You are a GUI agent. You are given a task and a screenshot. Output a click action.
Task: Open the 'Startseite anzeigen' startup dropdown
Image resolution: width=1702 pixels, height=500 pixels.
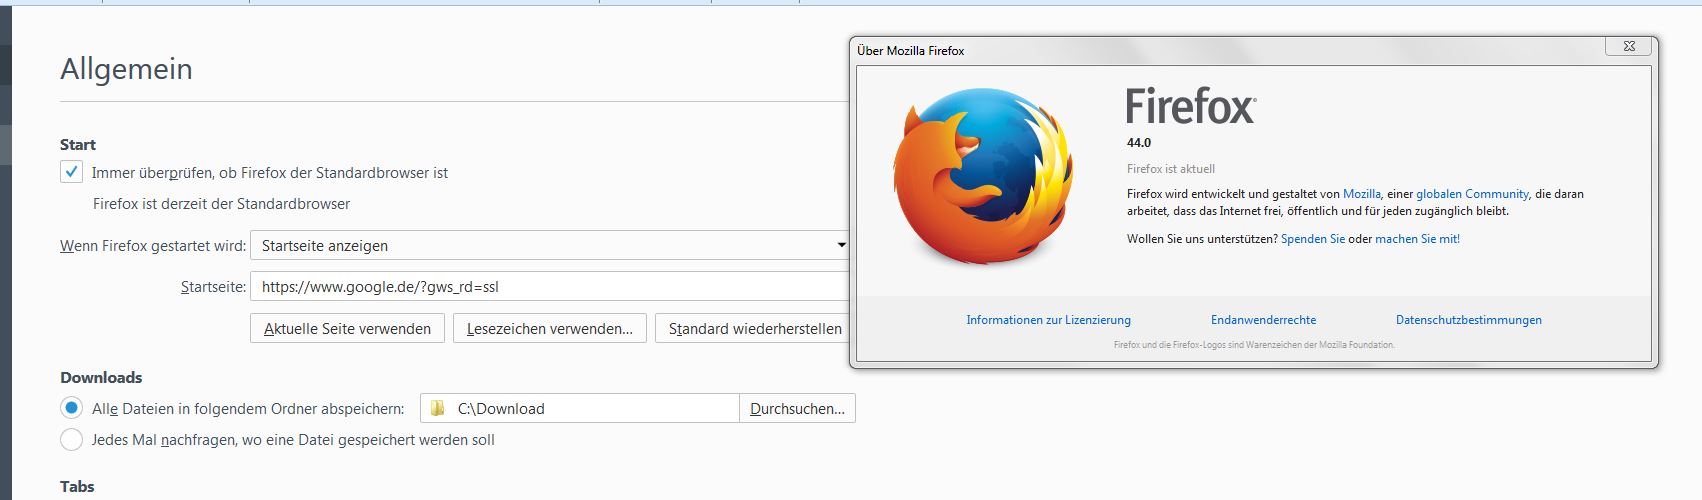[x=549, y=245]
